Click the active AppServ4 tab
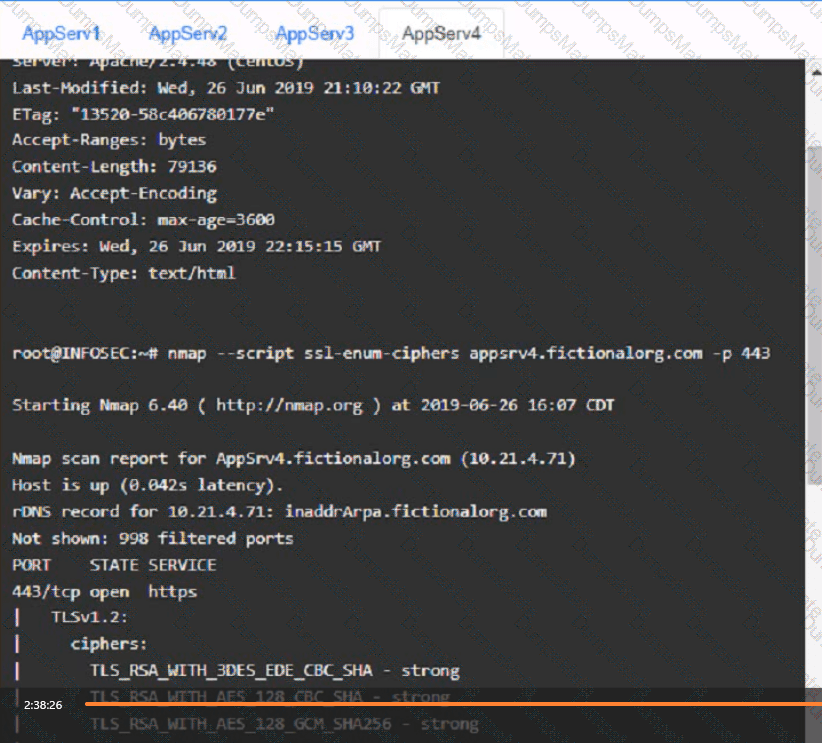The height and width of the screenshot is (743, 822). pyautogui.click(x=441, y=34)
